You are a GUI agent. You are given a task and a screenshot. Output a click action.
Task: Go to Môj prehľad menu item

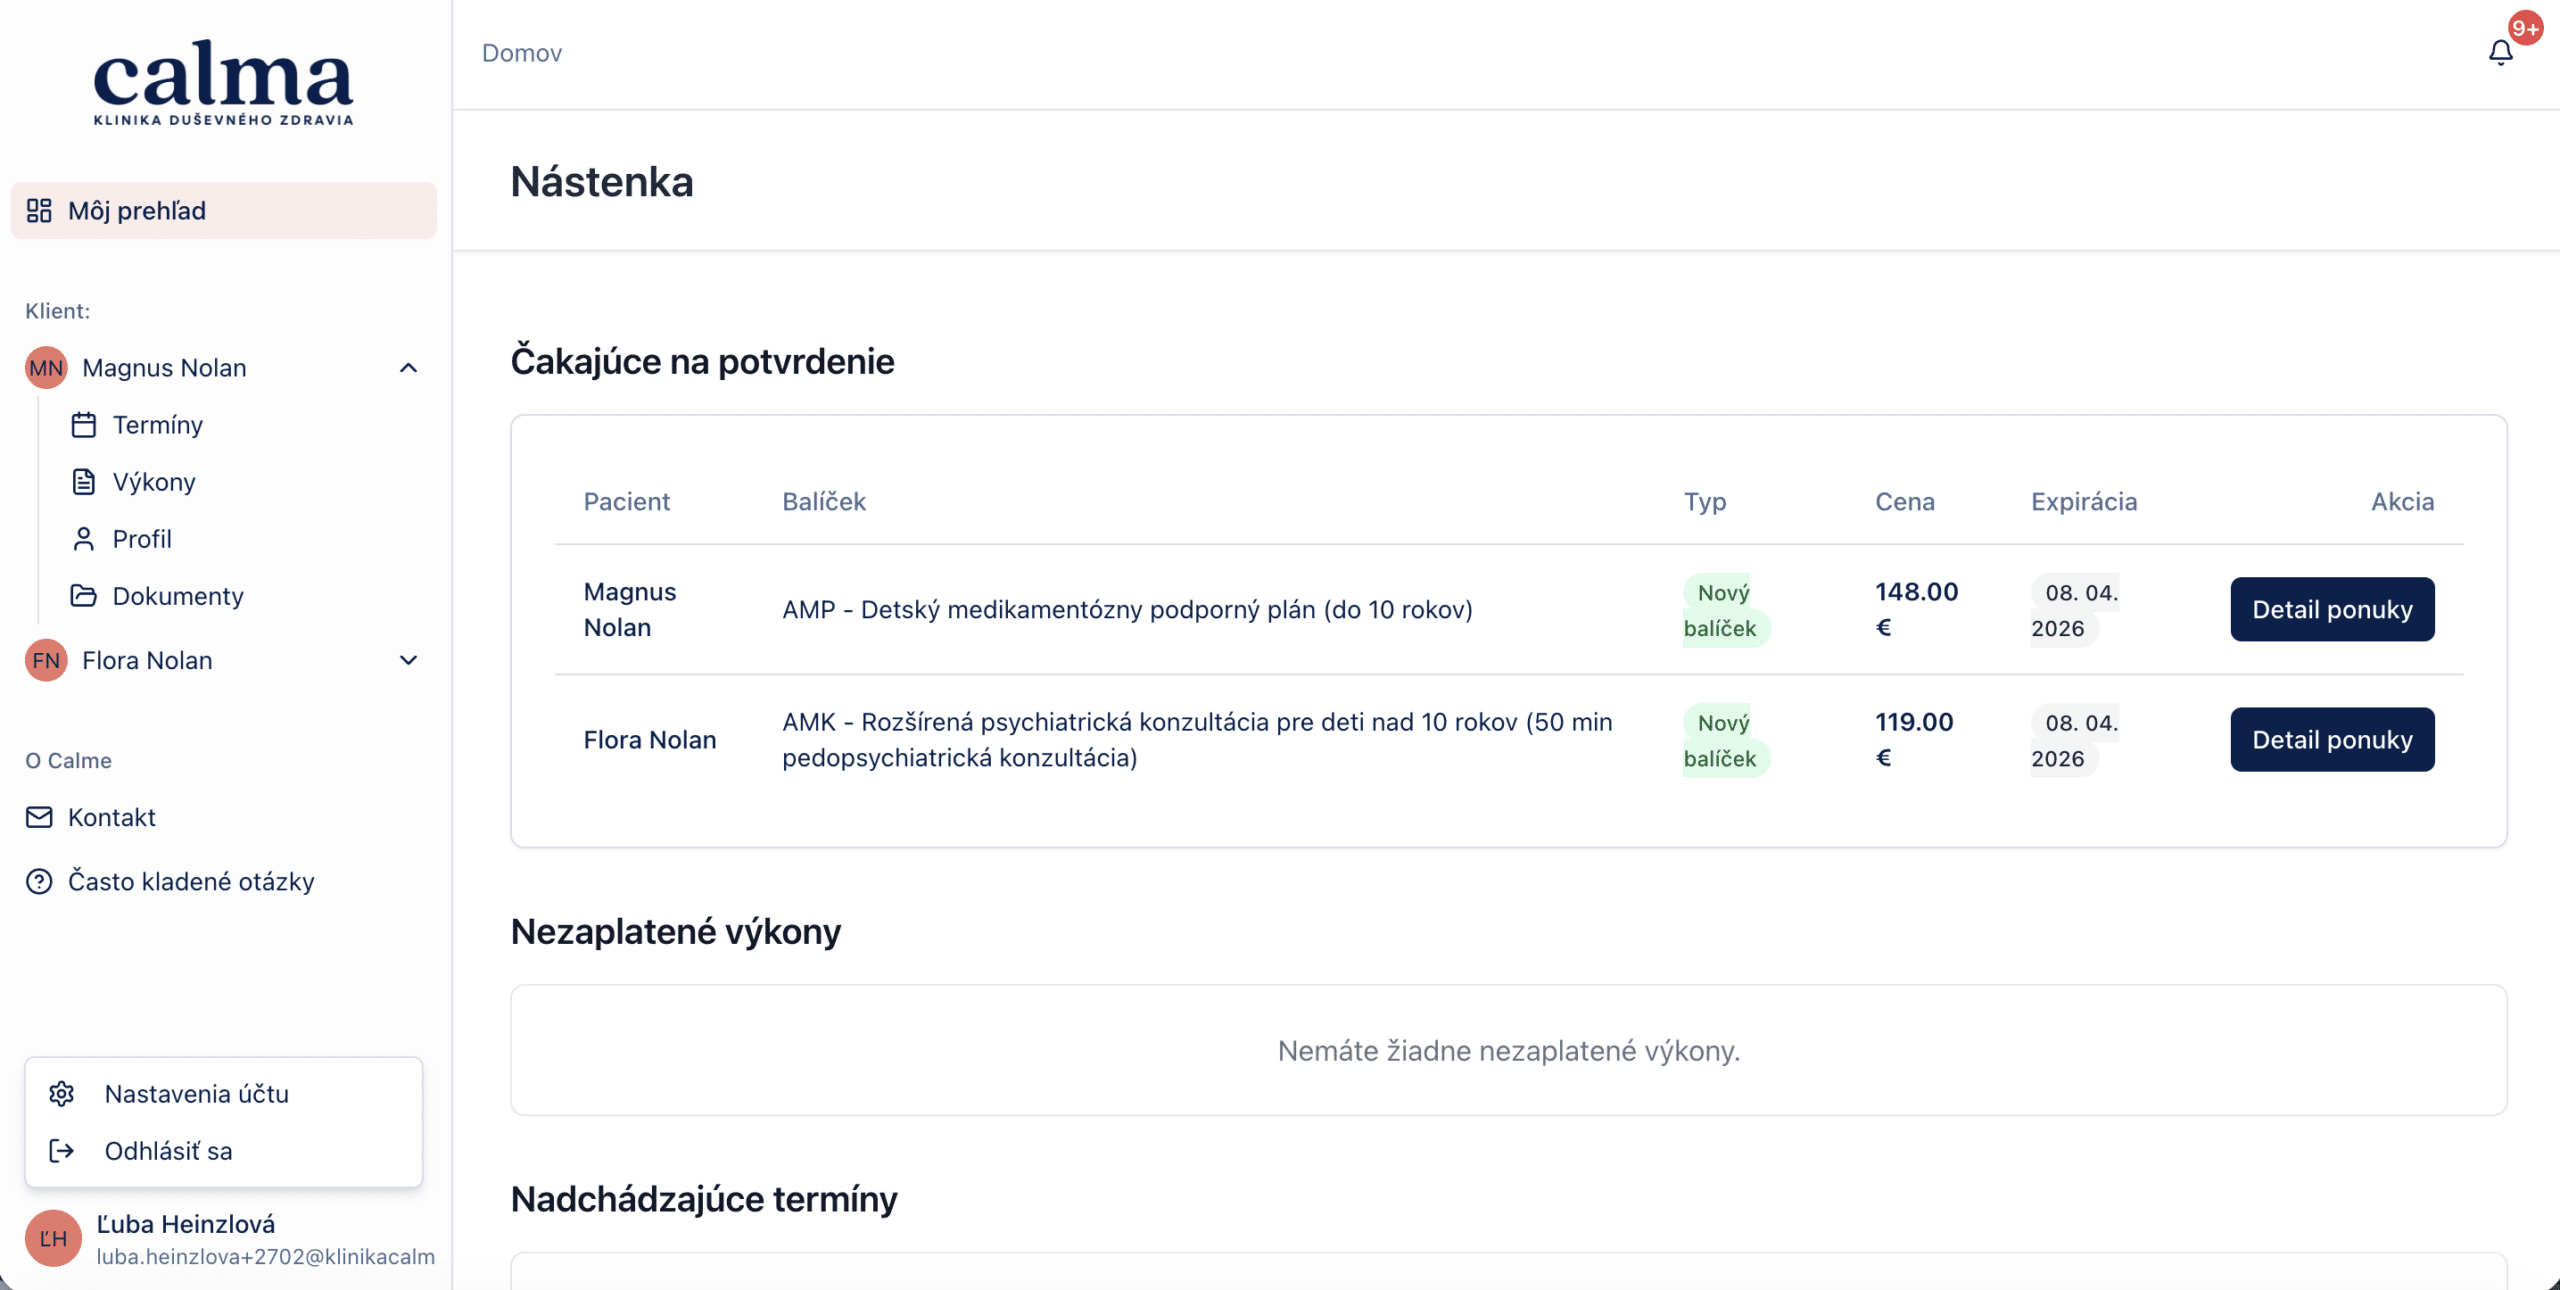tap(137, 210)
